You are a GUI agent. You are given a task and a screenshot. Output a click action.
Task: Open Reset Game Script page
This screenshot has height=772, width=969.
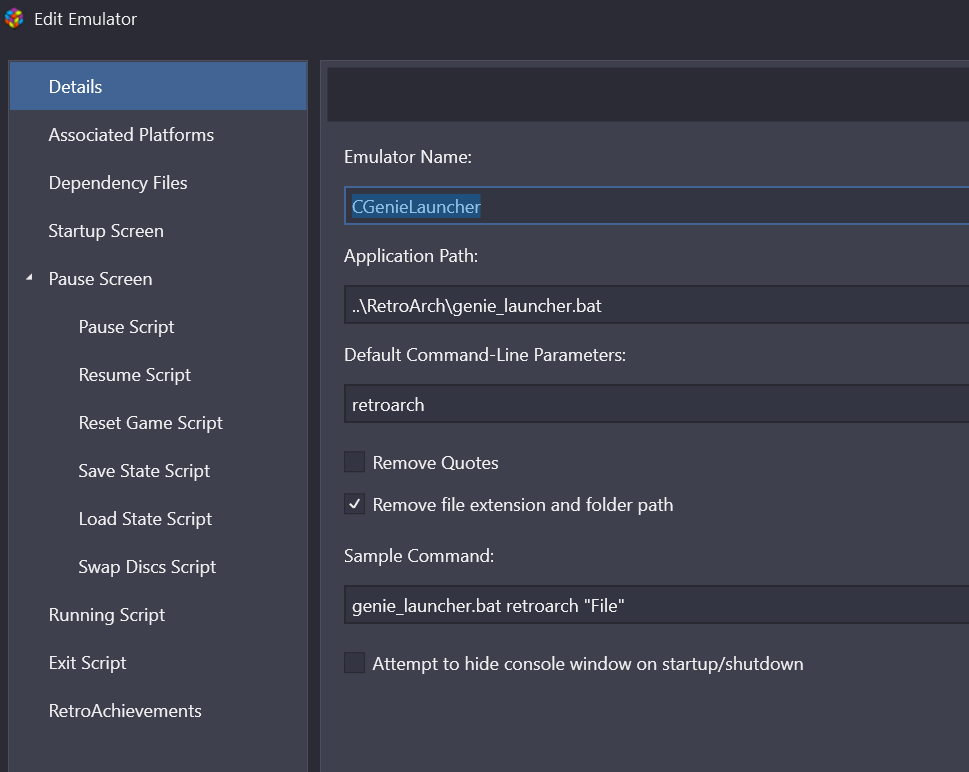[158, 423]
